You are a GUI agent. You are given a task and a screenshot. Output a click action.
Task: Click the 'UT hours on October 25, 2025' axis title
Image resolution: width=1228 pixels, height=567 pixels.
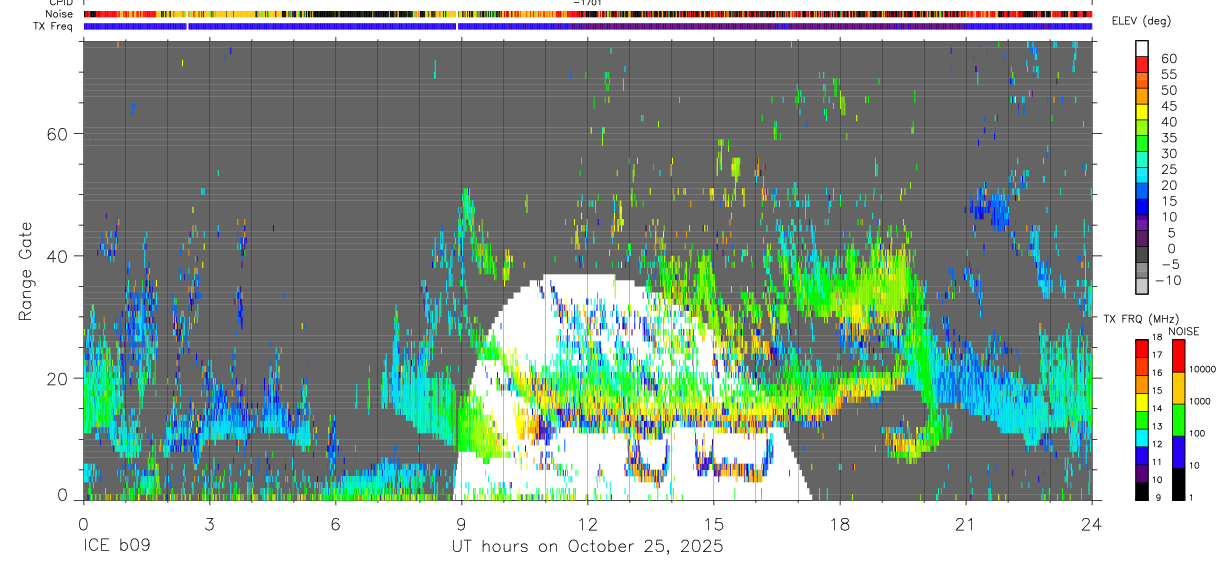pyautogui.click(x=587, y=547)
